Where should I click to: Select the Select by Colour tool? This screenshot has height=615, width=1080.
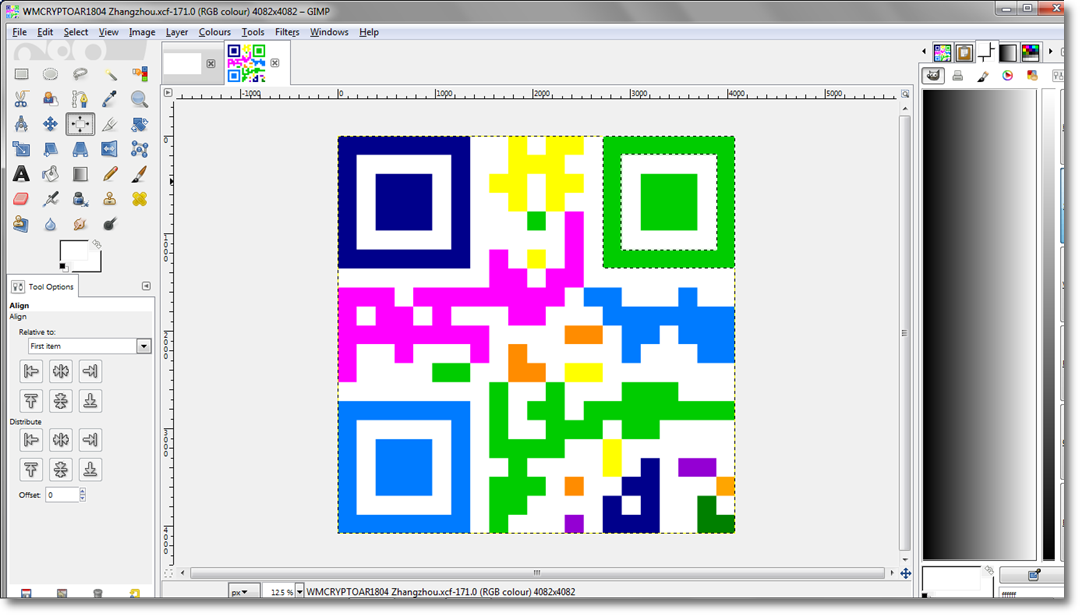click(x=139, y=74)
